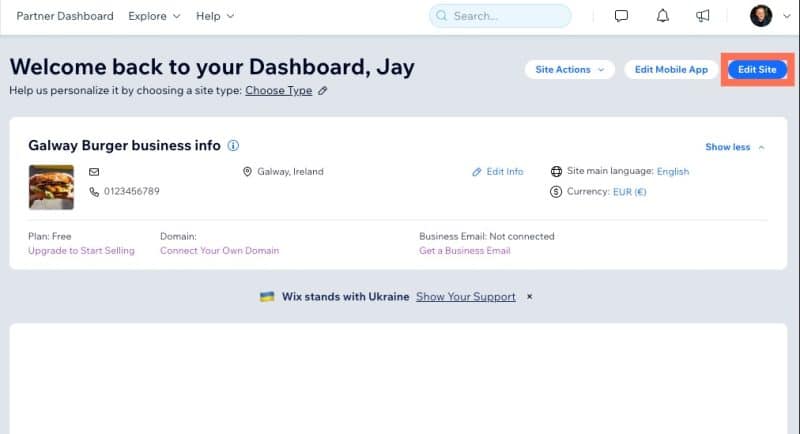Click the burger business thumbnail image
This screenshot has height=434, width=800.
(x=51, y=187)
